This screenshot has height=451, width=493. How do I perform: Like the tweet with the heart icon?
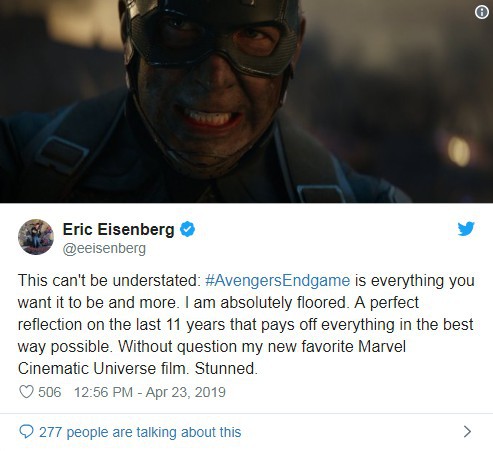coord(26,392)
